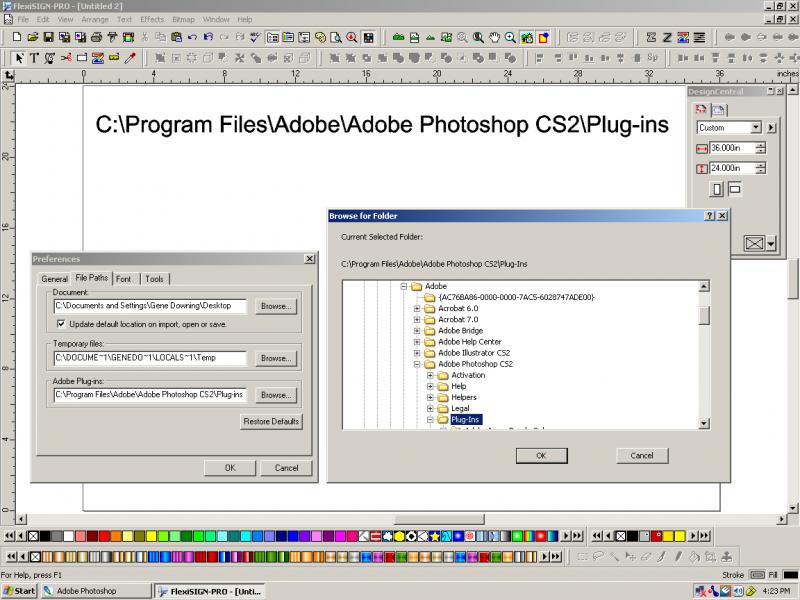The width and height of the screenshot is (800, 600).
Task: Open the Effects menu
Action: pos(152,19)
